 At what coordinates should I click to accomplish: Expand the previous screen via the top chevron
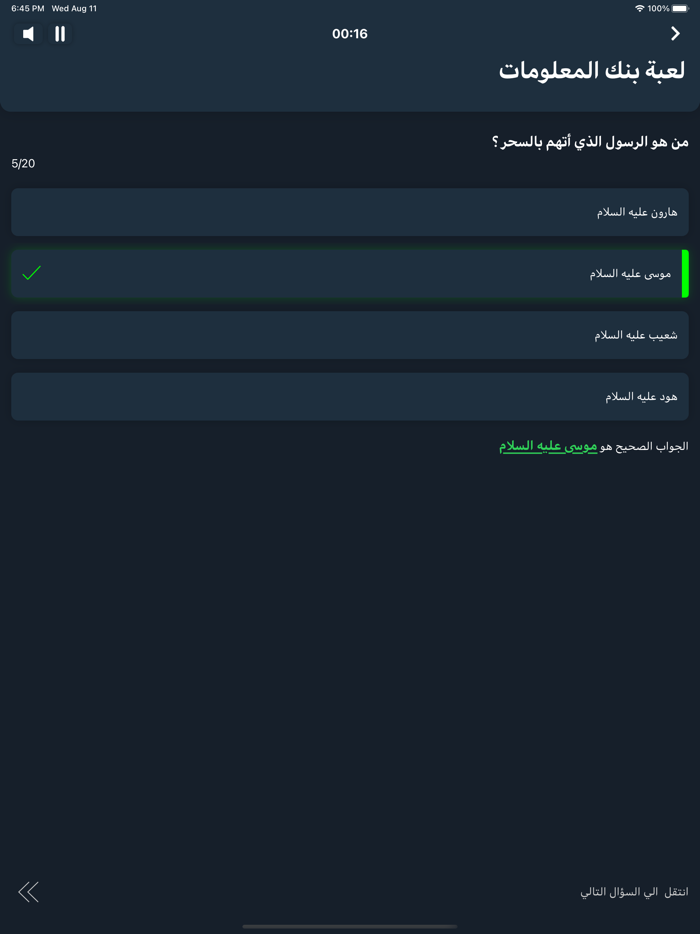(x=676, y=33)
